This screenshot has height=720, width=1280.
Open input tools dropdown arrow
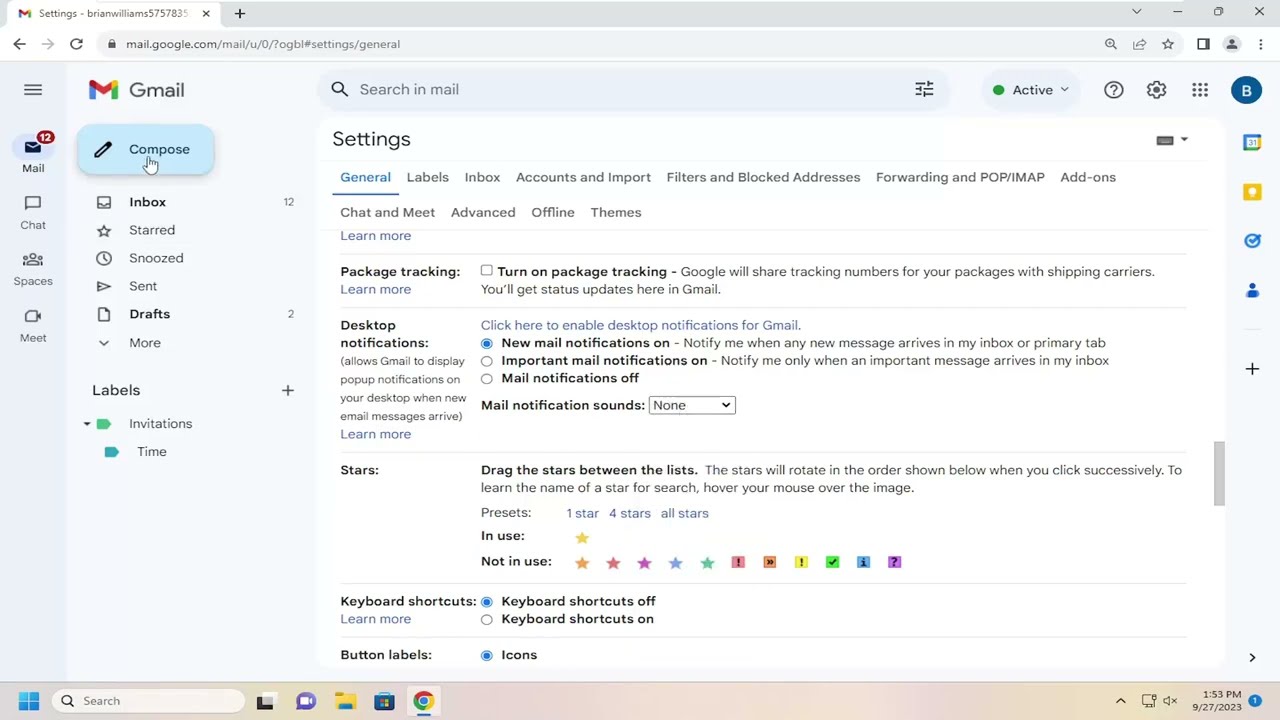[x=1184, y=140]
